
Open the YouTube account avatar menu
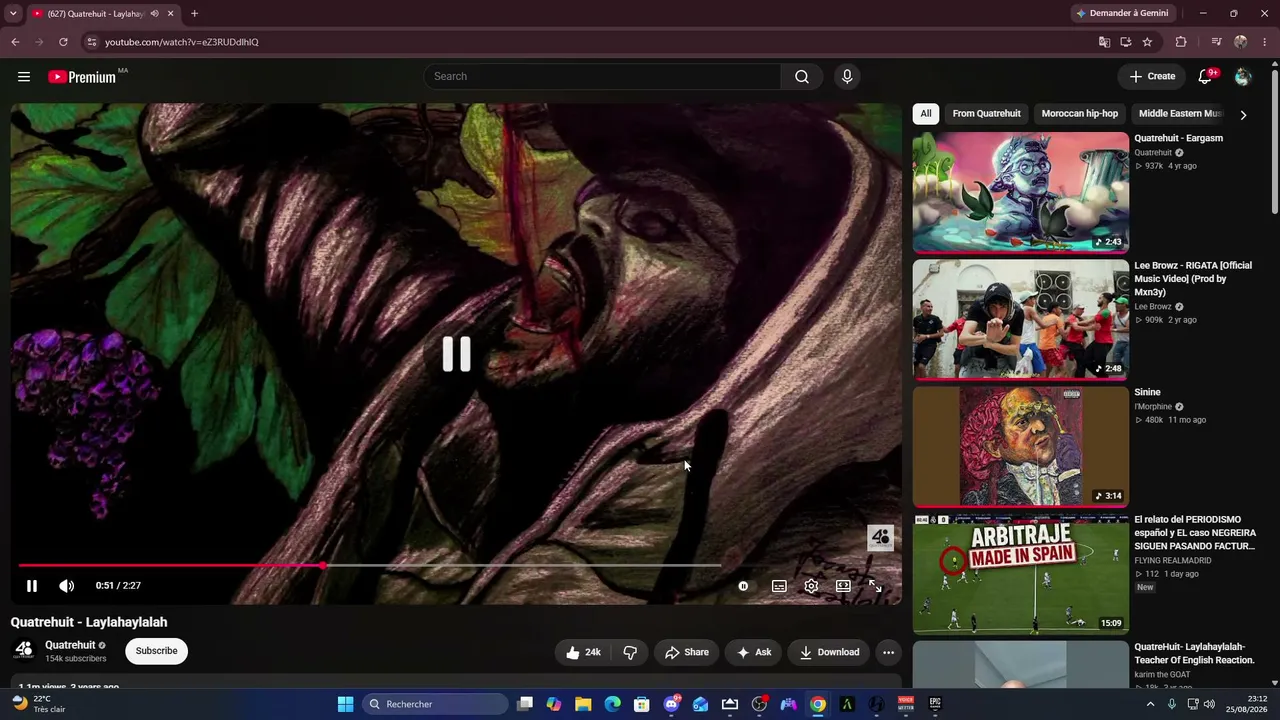[x=1243, y=77]
